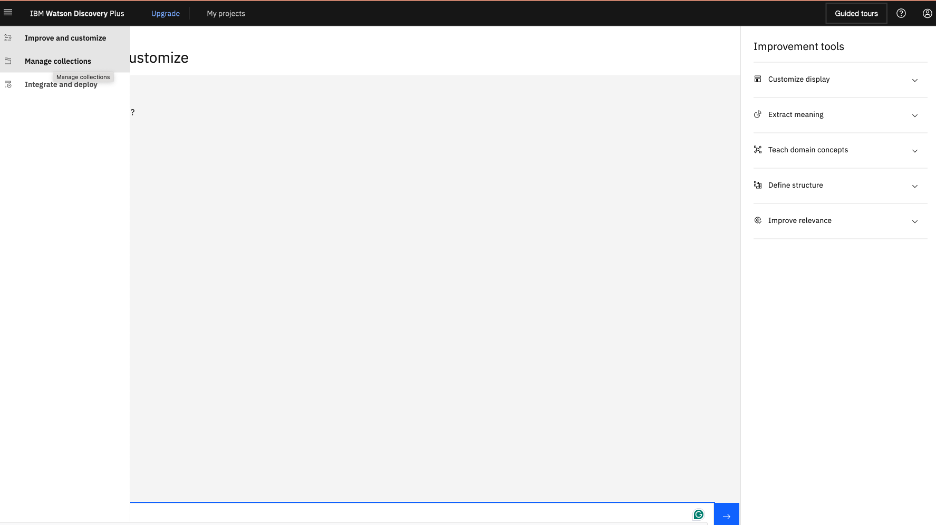
Task: Click the Extract meaning icon
Action: 758,115
